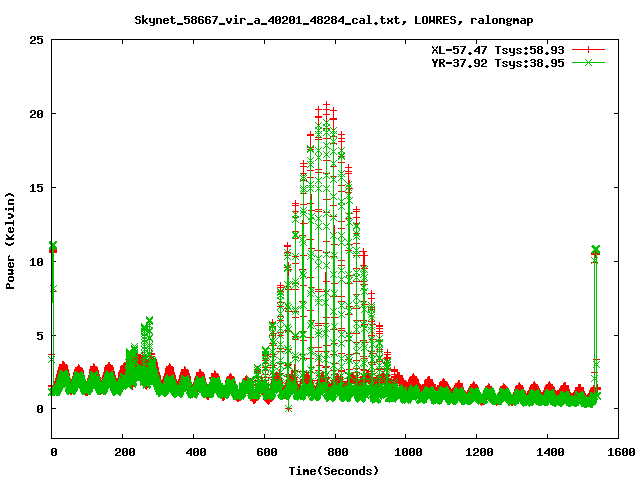Viewport: 640px width, 480px height.
Task: Click the y-axis tick label 20
Action: (36, 114)
